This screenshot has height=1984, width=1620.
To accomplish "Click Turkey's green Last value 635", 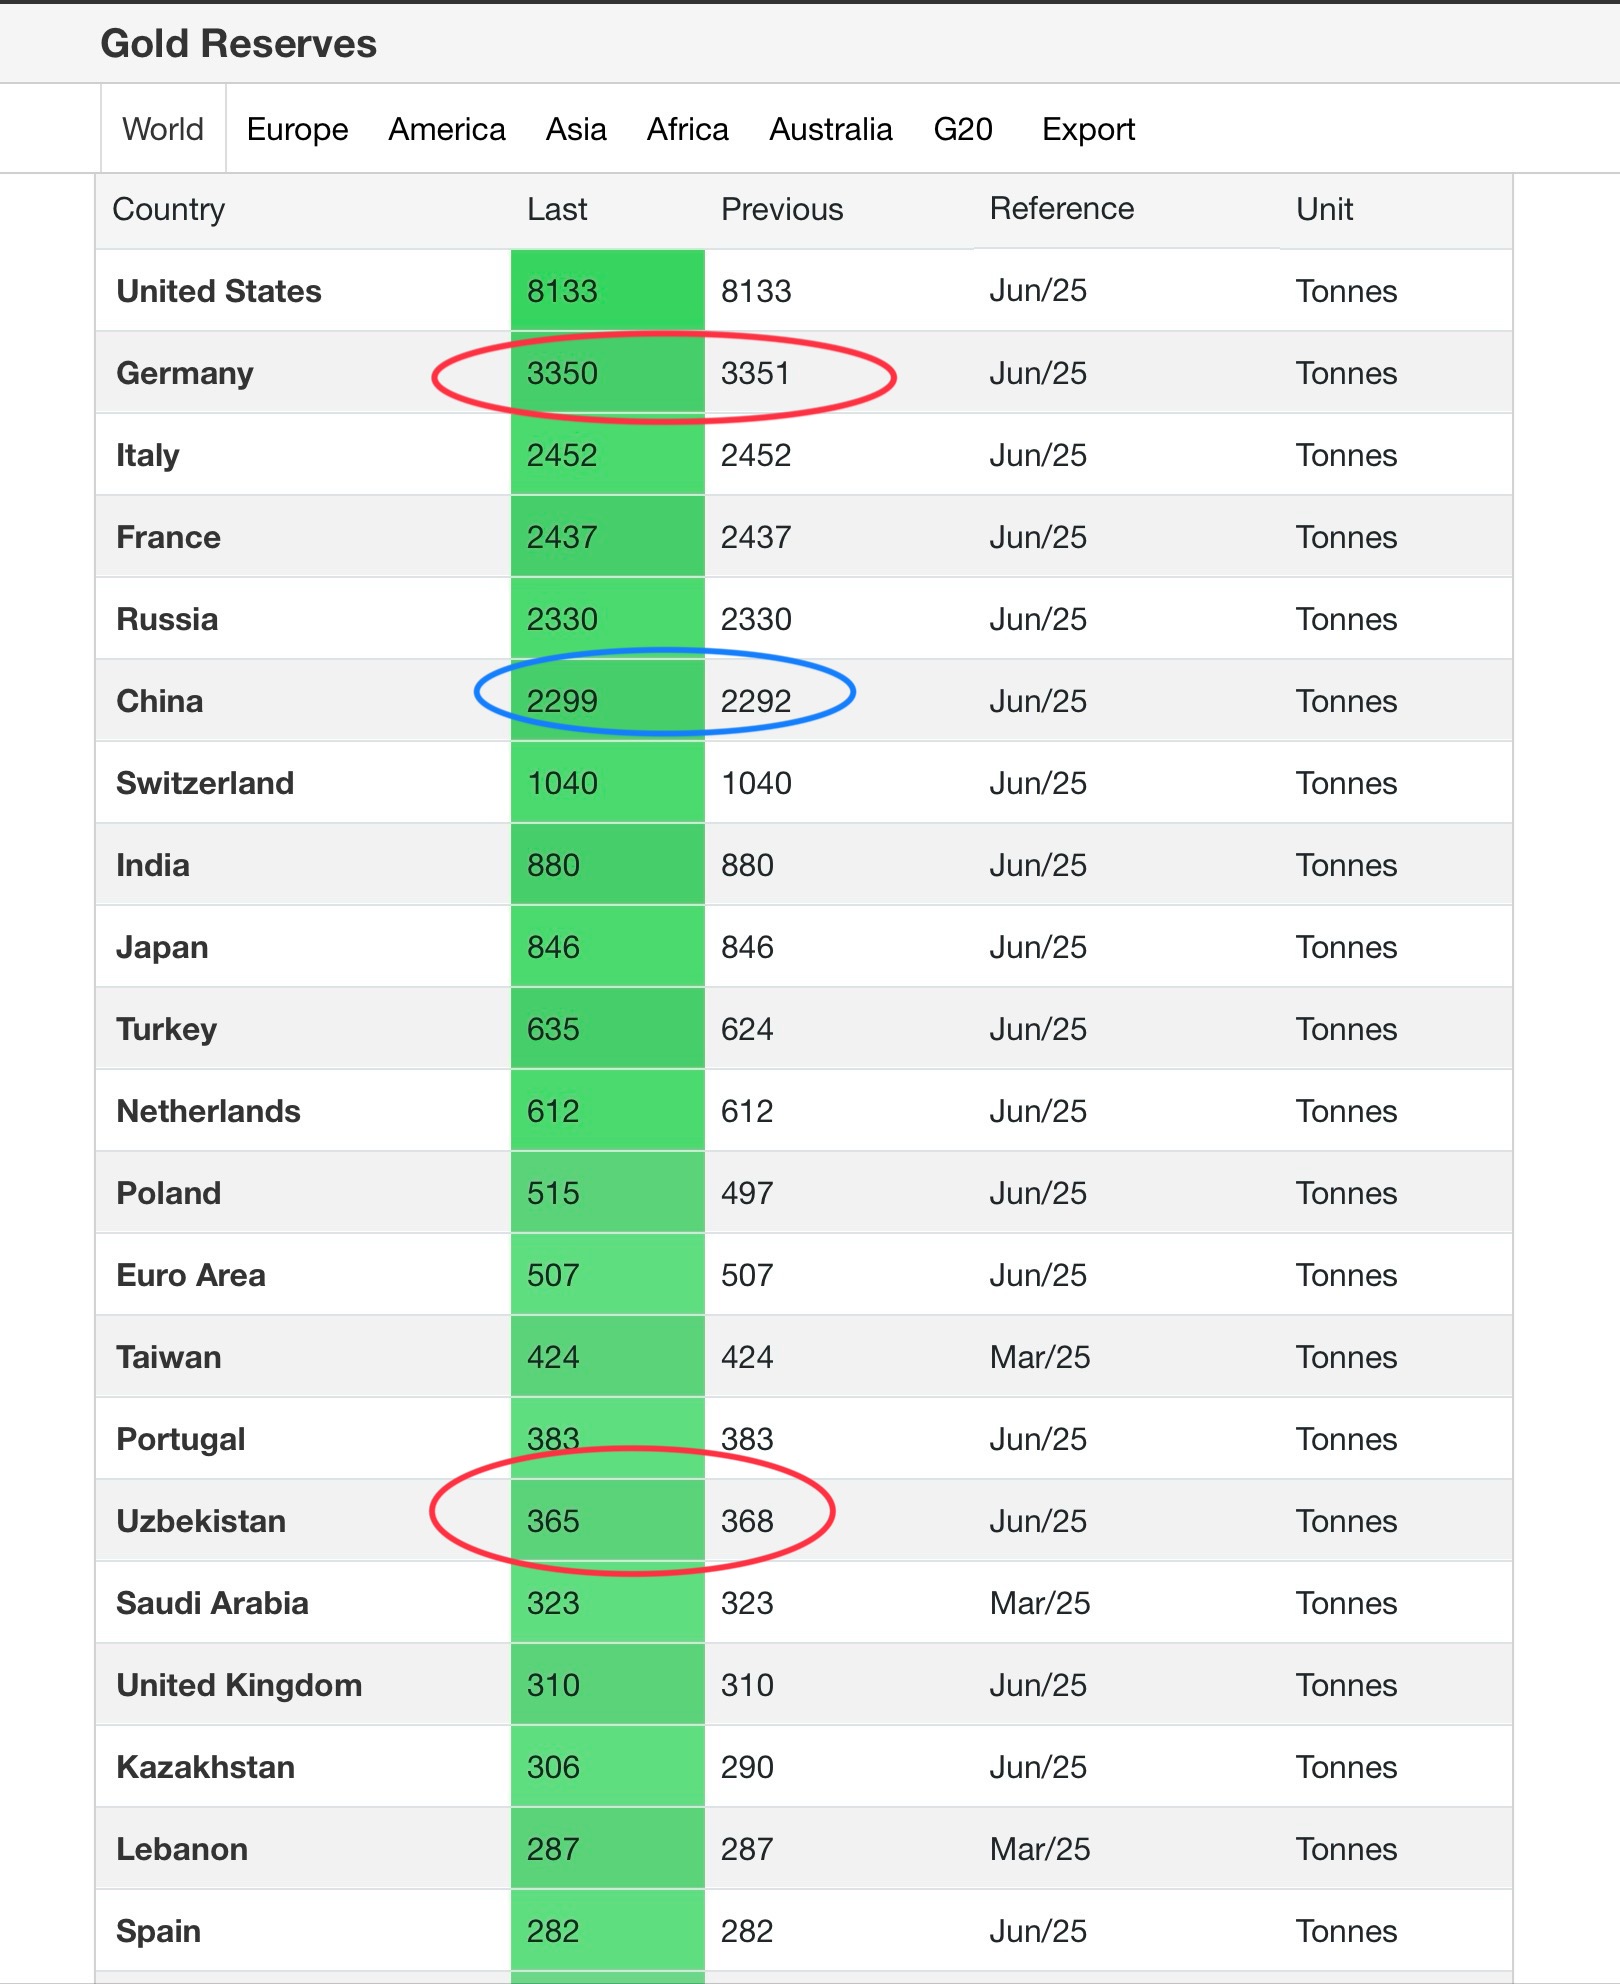I will tap(553, 1029).
